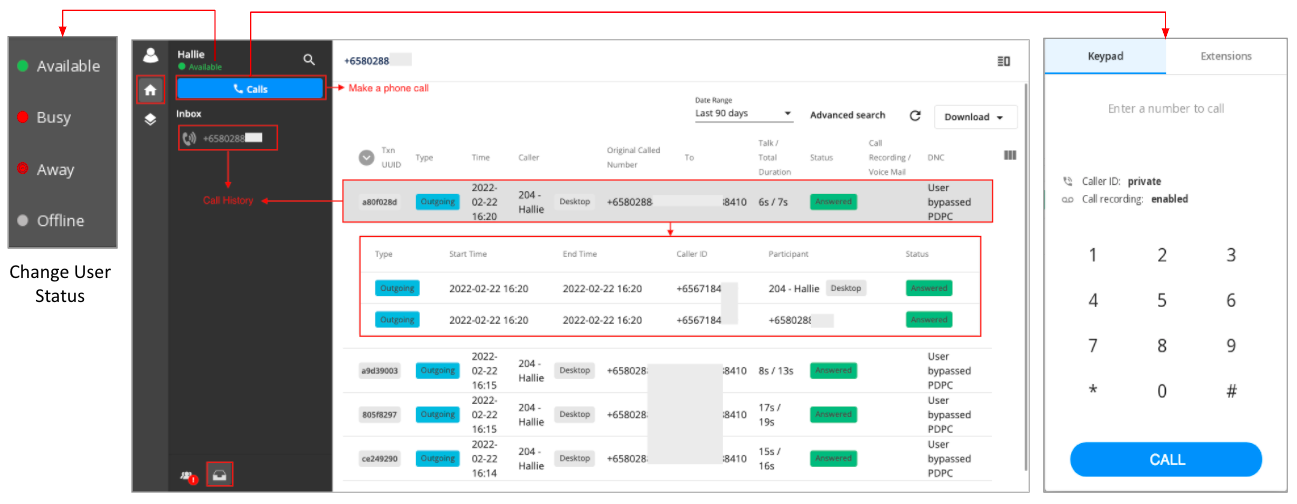This screenshot has width=1297, height=504.
Task: Open the user profile icon in the sidebar
Action: 150,56
